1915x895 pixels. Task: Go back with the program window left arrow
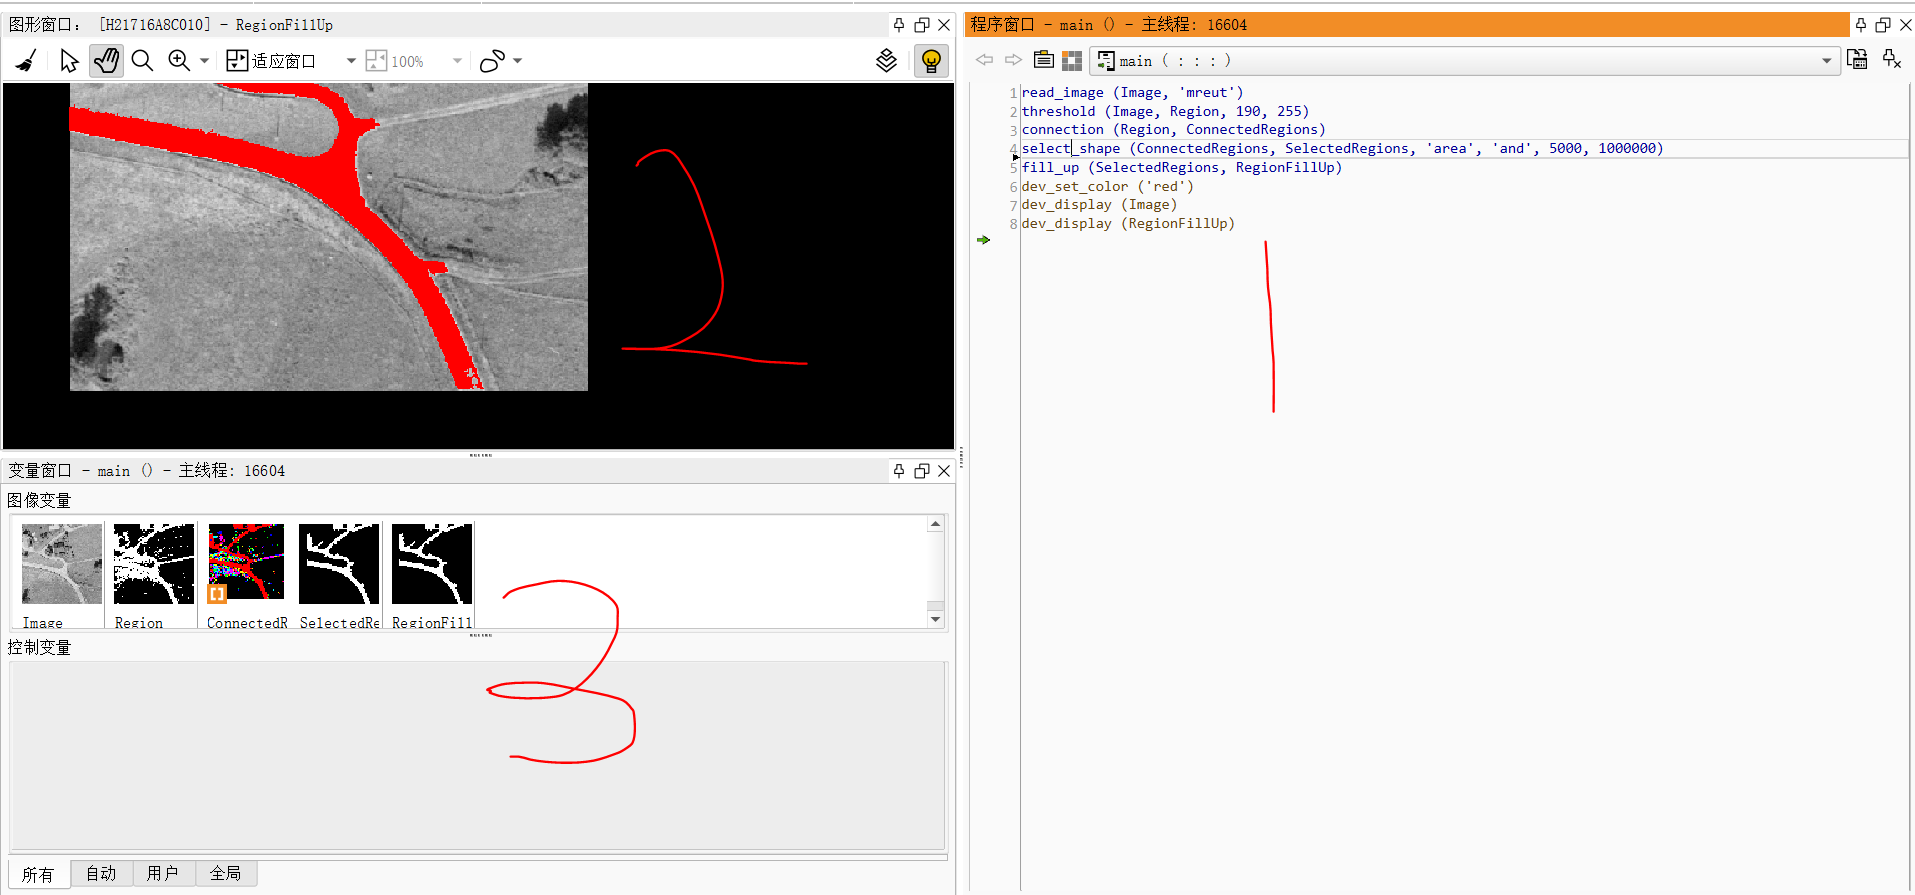click(985, 60)
